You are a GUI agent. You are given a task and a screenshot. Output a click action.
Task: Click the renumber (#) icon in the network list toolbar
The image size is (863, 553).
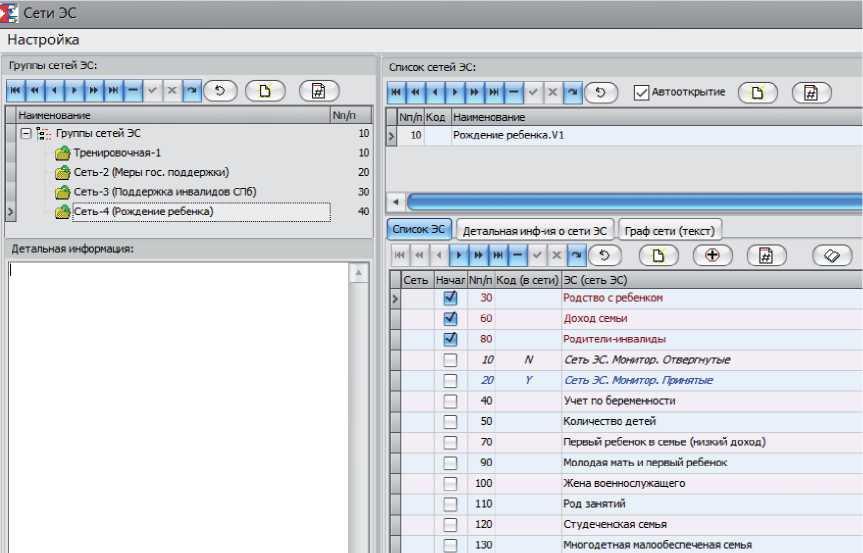pos(811,93)
